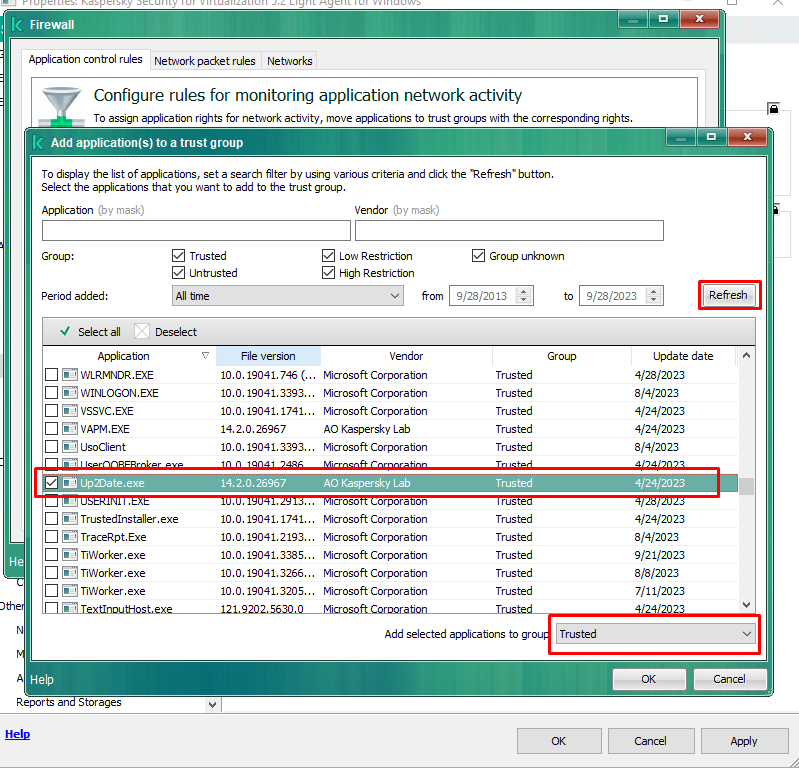Increase the to date spinner

654,292
